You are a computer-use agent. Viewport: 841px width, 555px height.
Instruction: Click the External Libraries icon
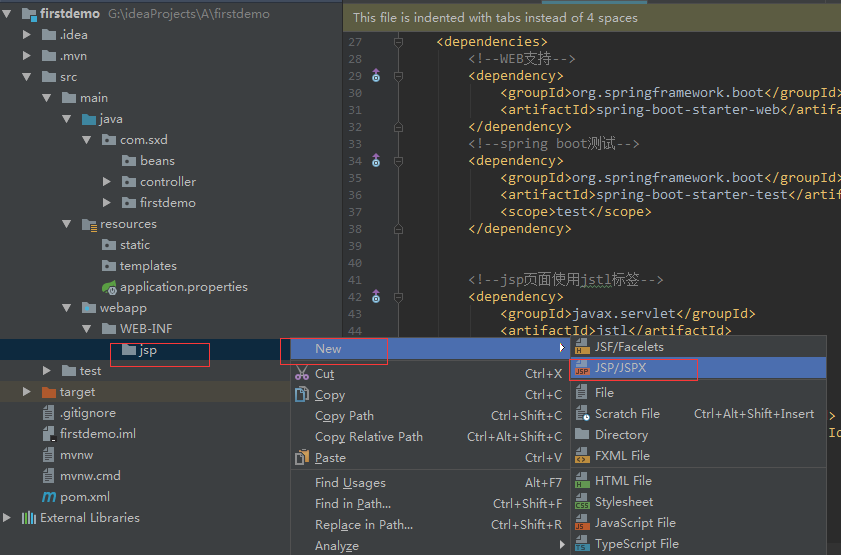point(29,518)
